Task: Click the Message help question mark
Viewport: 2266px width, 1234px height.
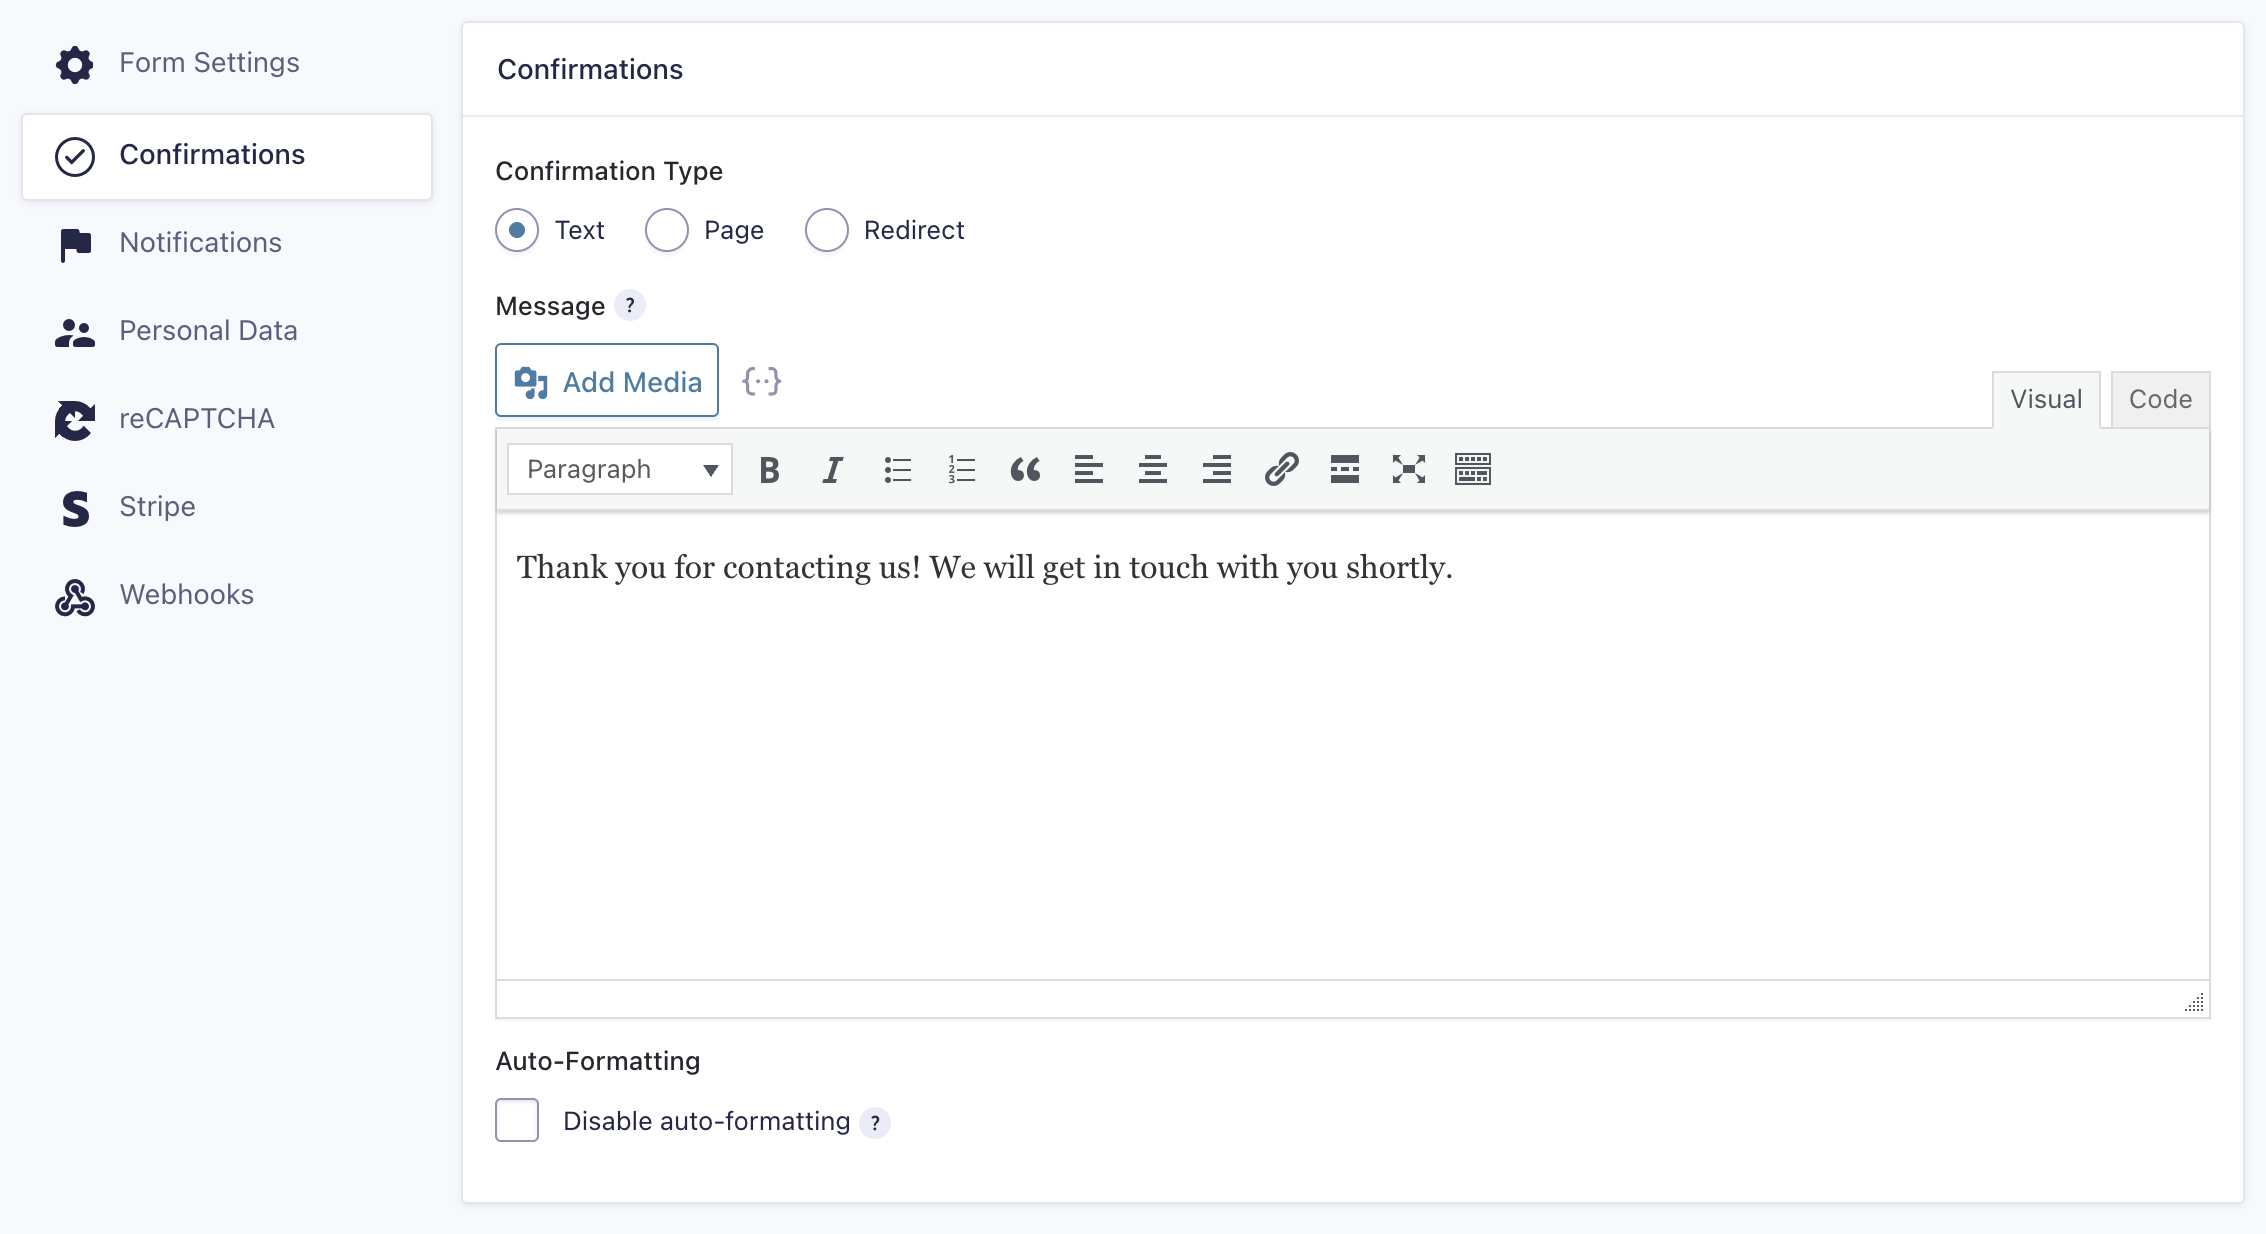Action: [630, 305]
